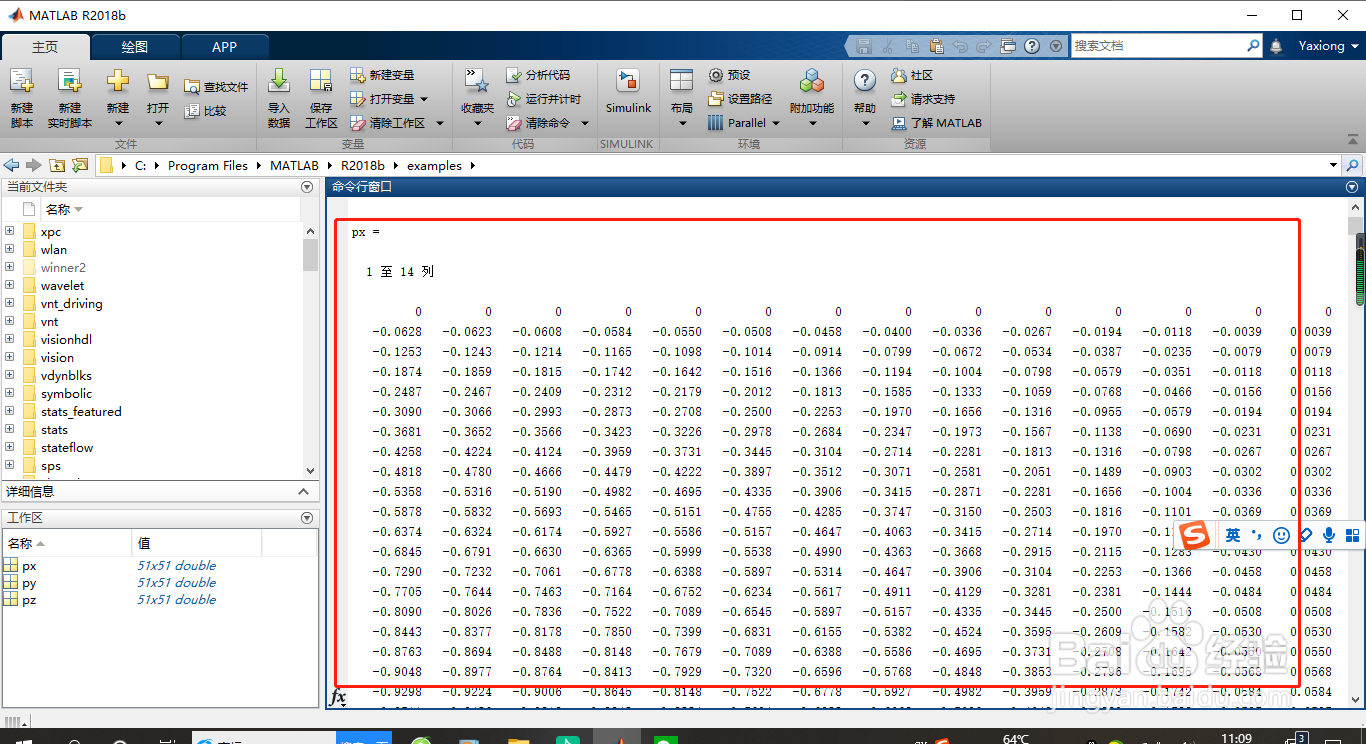Click 分析代码 (Analyze Code)

pyautogui.click(x=538, y=75)
